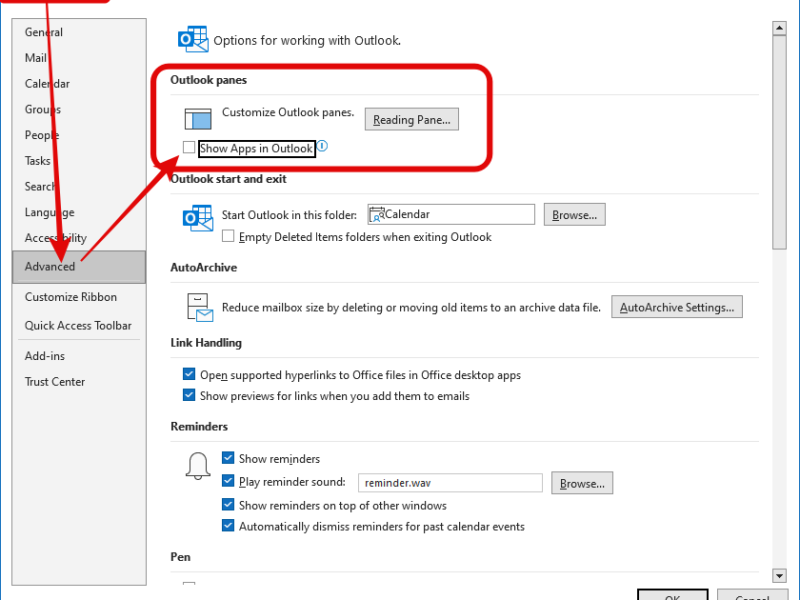Click the Customize Outlook panes layout icon
The height and width of the screenshot is (600, 800).
pyautogui.click(x=197, y=119)
